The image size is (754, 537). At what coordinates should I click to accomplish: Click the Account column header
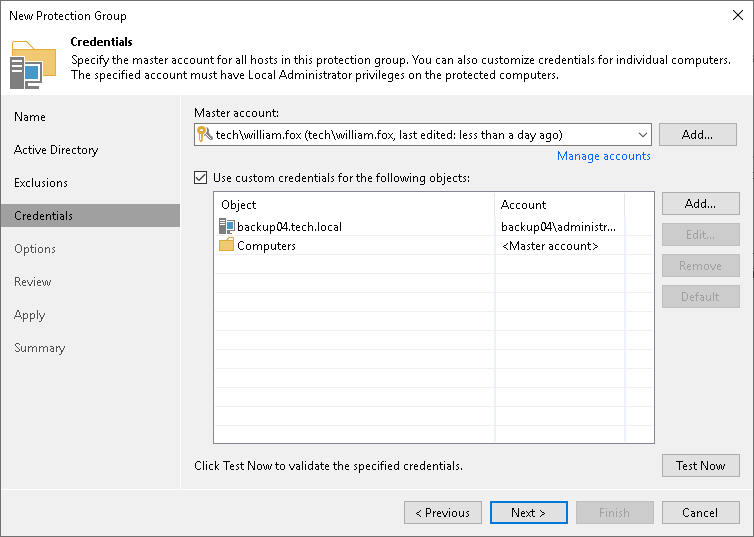coord(560,204)
